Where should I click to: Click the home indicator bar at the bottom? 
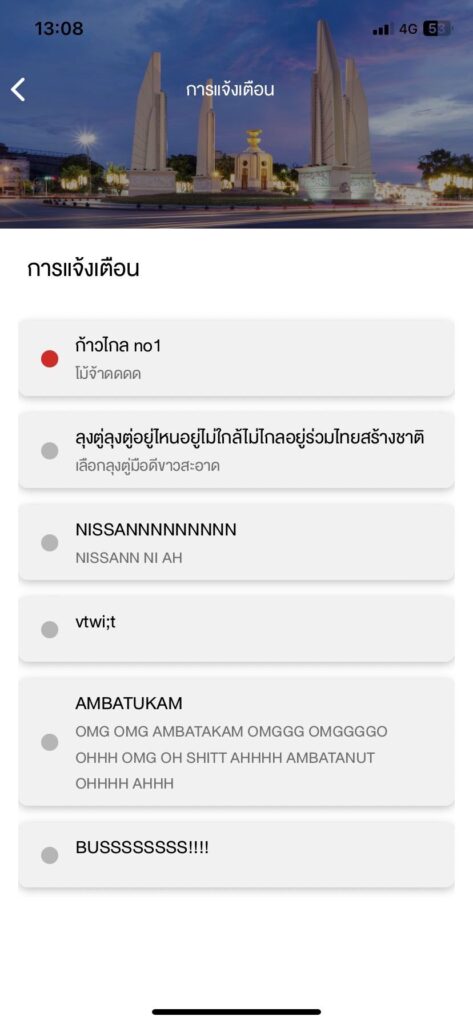click(x=236, y=1012)
